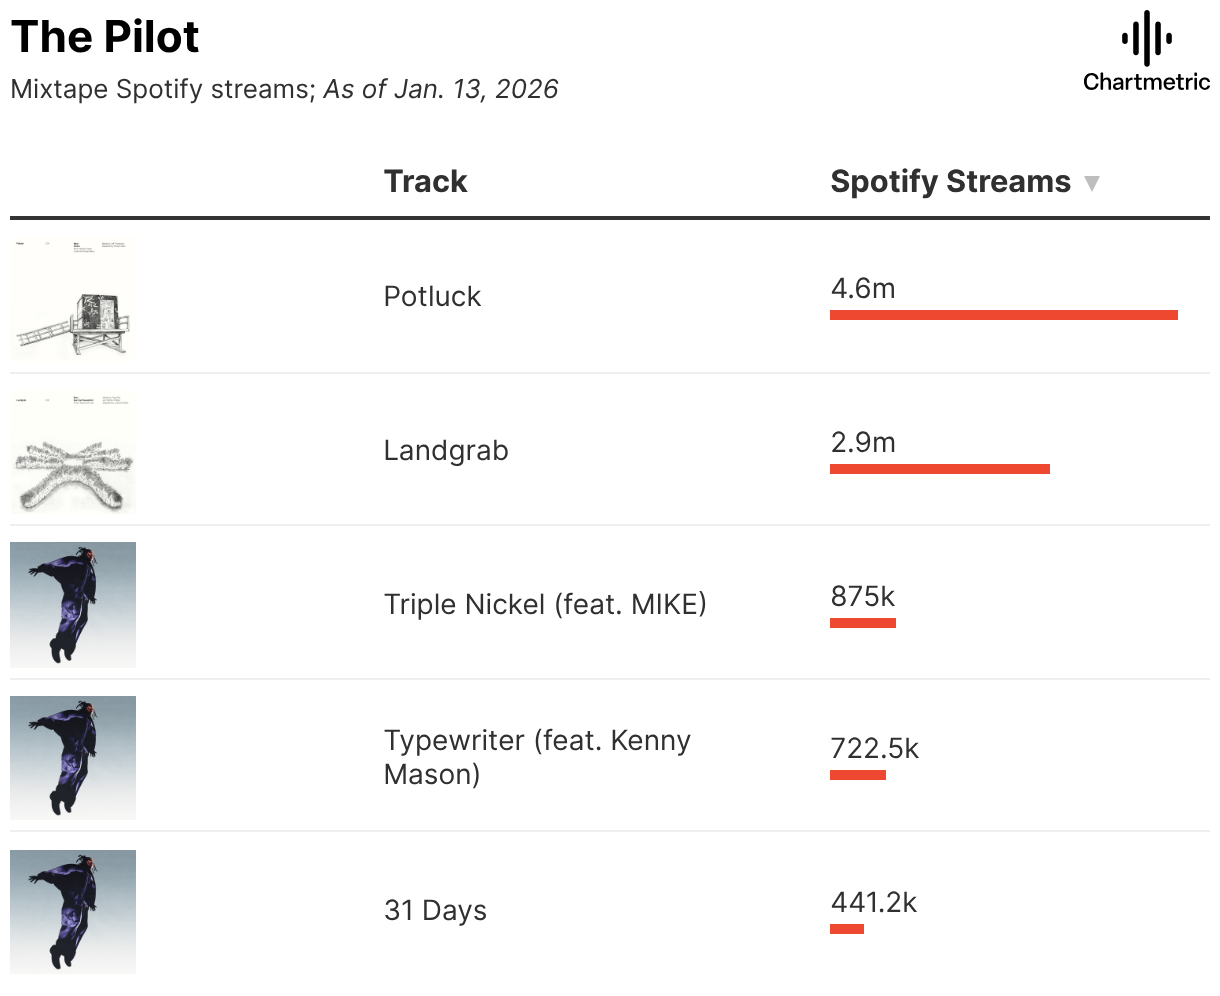Image resolution: width=1220 pixels, height=996 pixels.
Task: Open the Landgrab cover art thumbnail
Action: (x=73, y=451)
